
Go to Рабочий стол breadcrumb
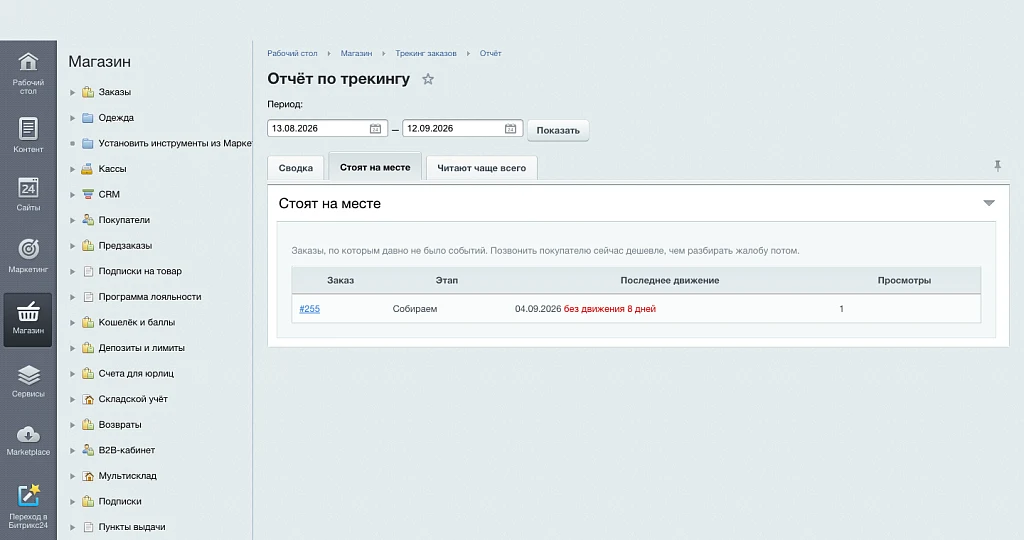pyautogui.click(x=292, y=54)
